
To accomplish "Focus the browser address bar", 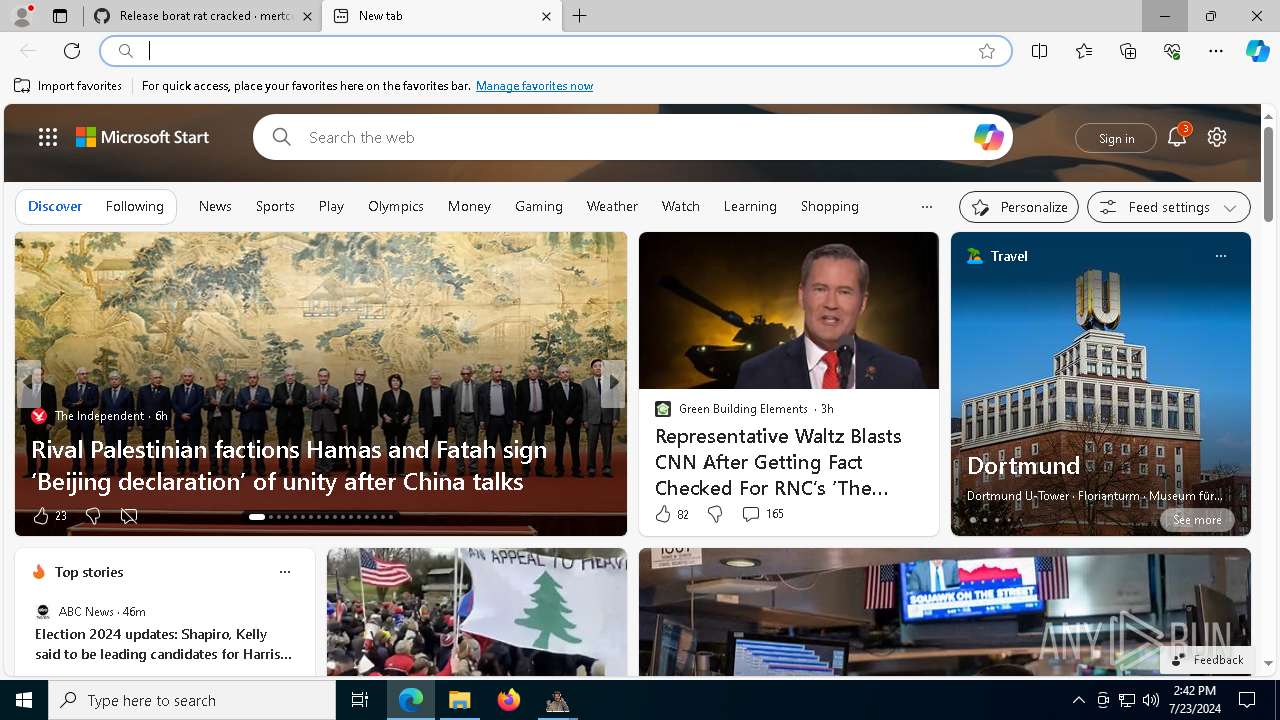I will point(555,51).
